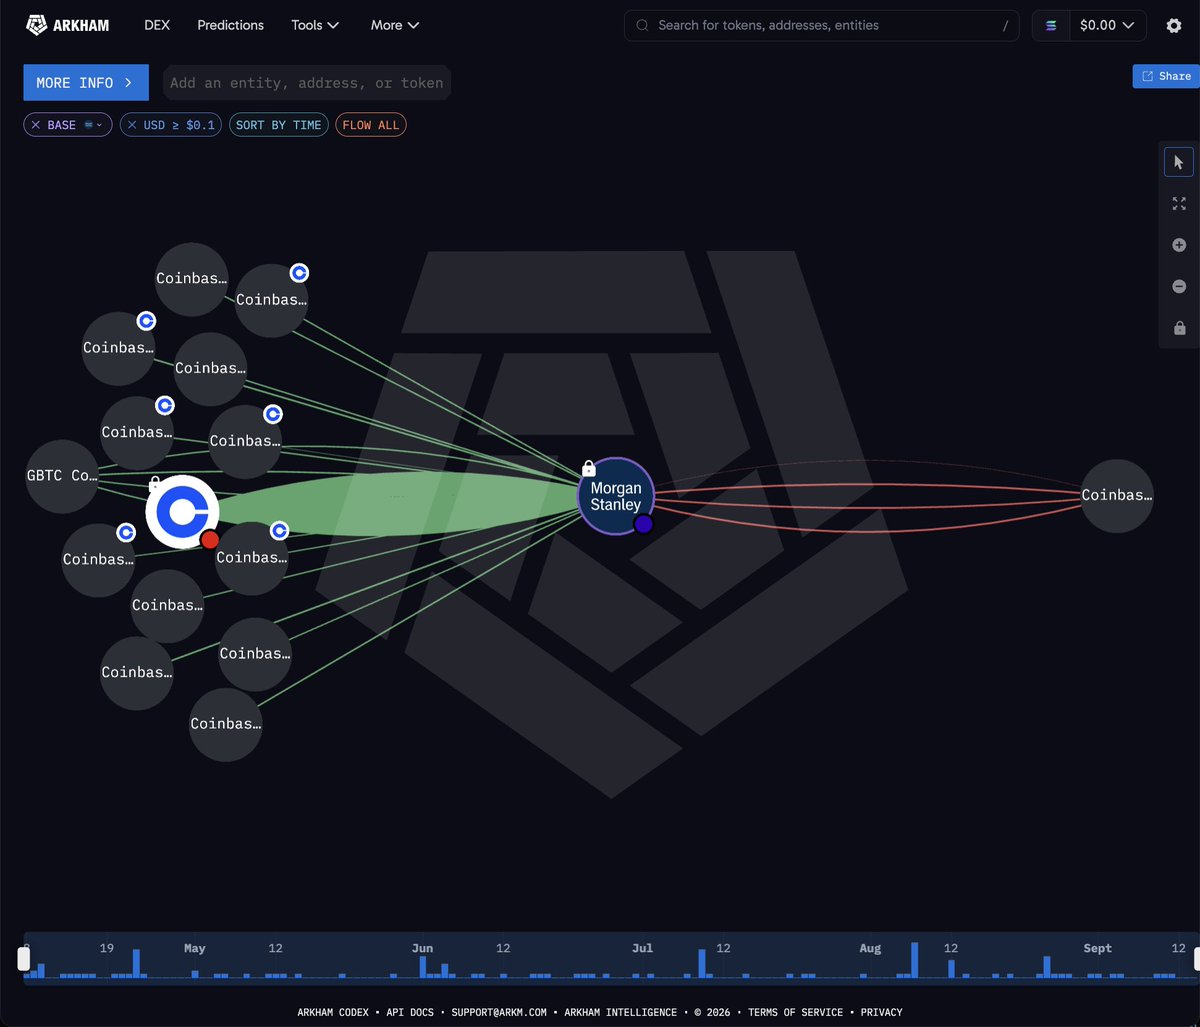Open the ARKHAM CODEX footer link

[x=333, y=1012]
